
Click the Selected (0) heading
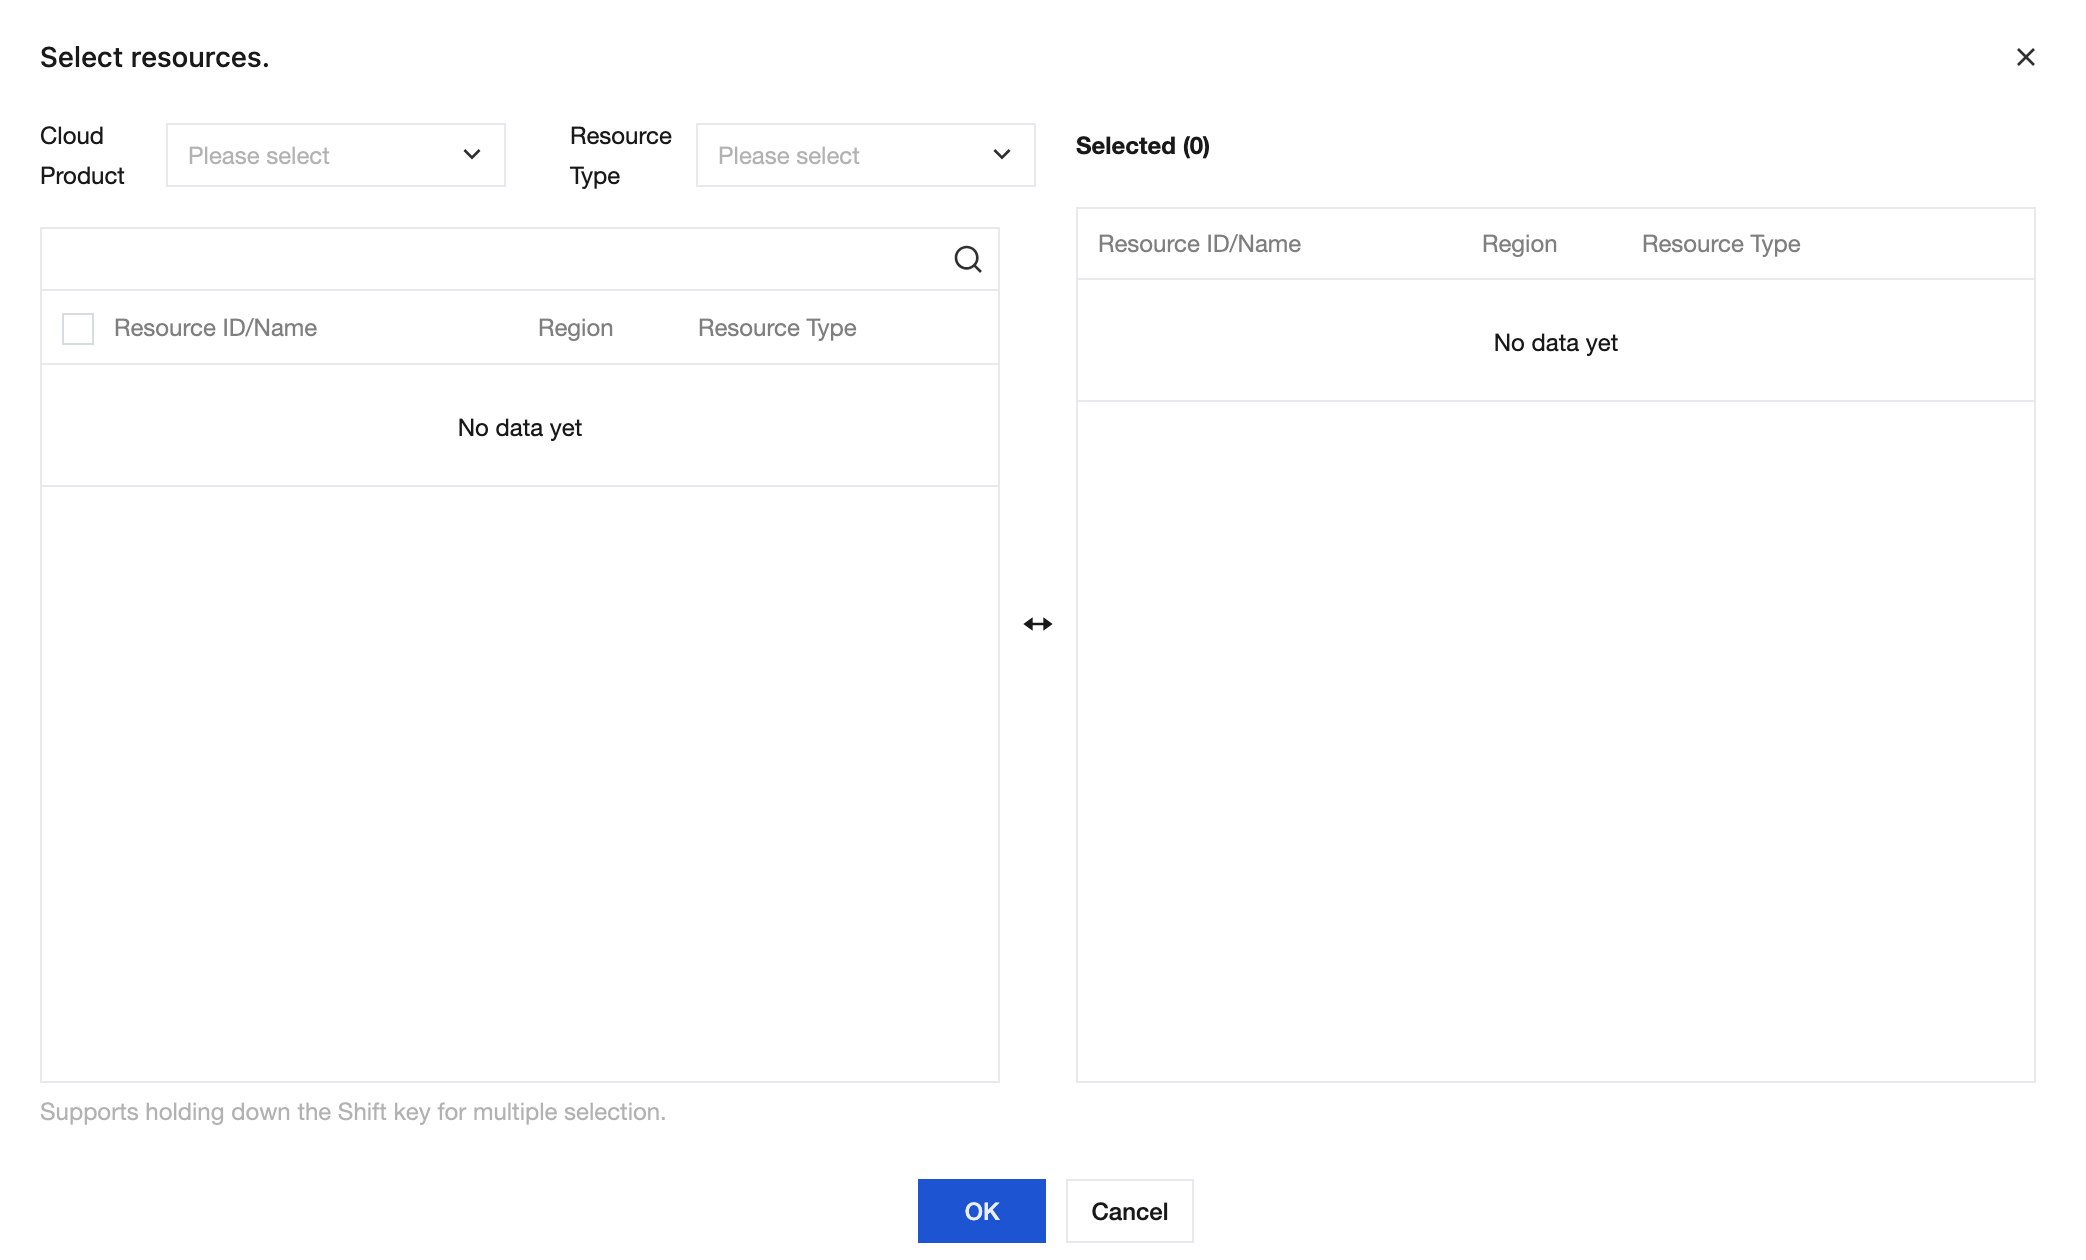(1142, 146)
